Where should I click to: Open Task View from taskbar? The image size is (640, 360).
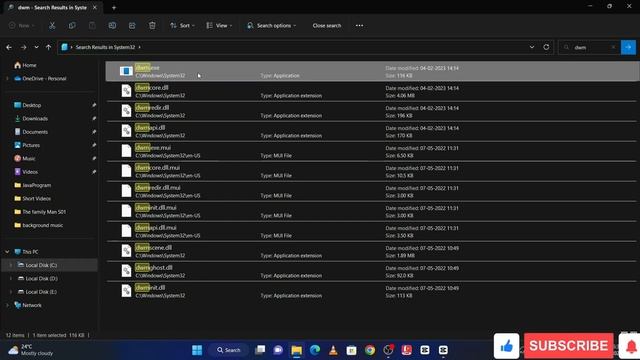(260, 350)
